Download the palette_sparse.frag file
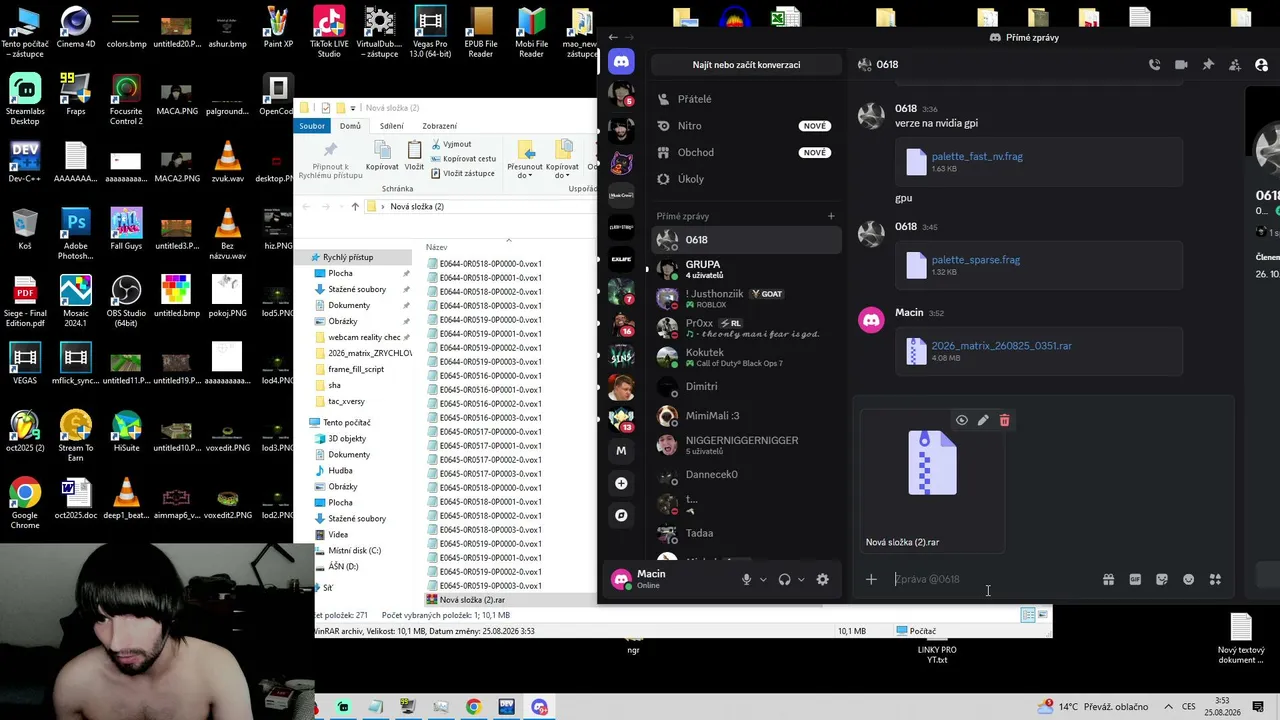Image resolution: width=1280 pixels, height=720 pixels. click(976, 260)
